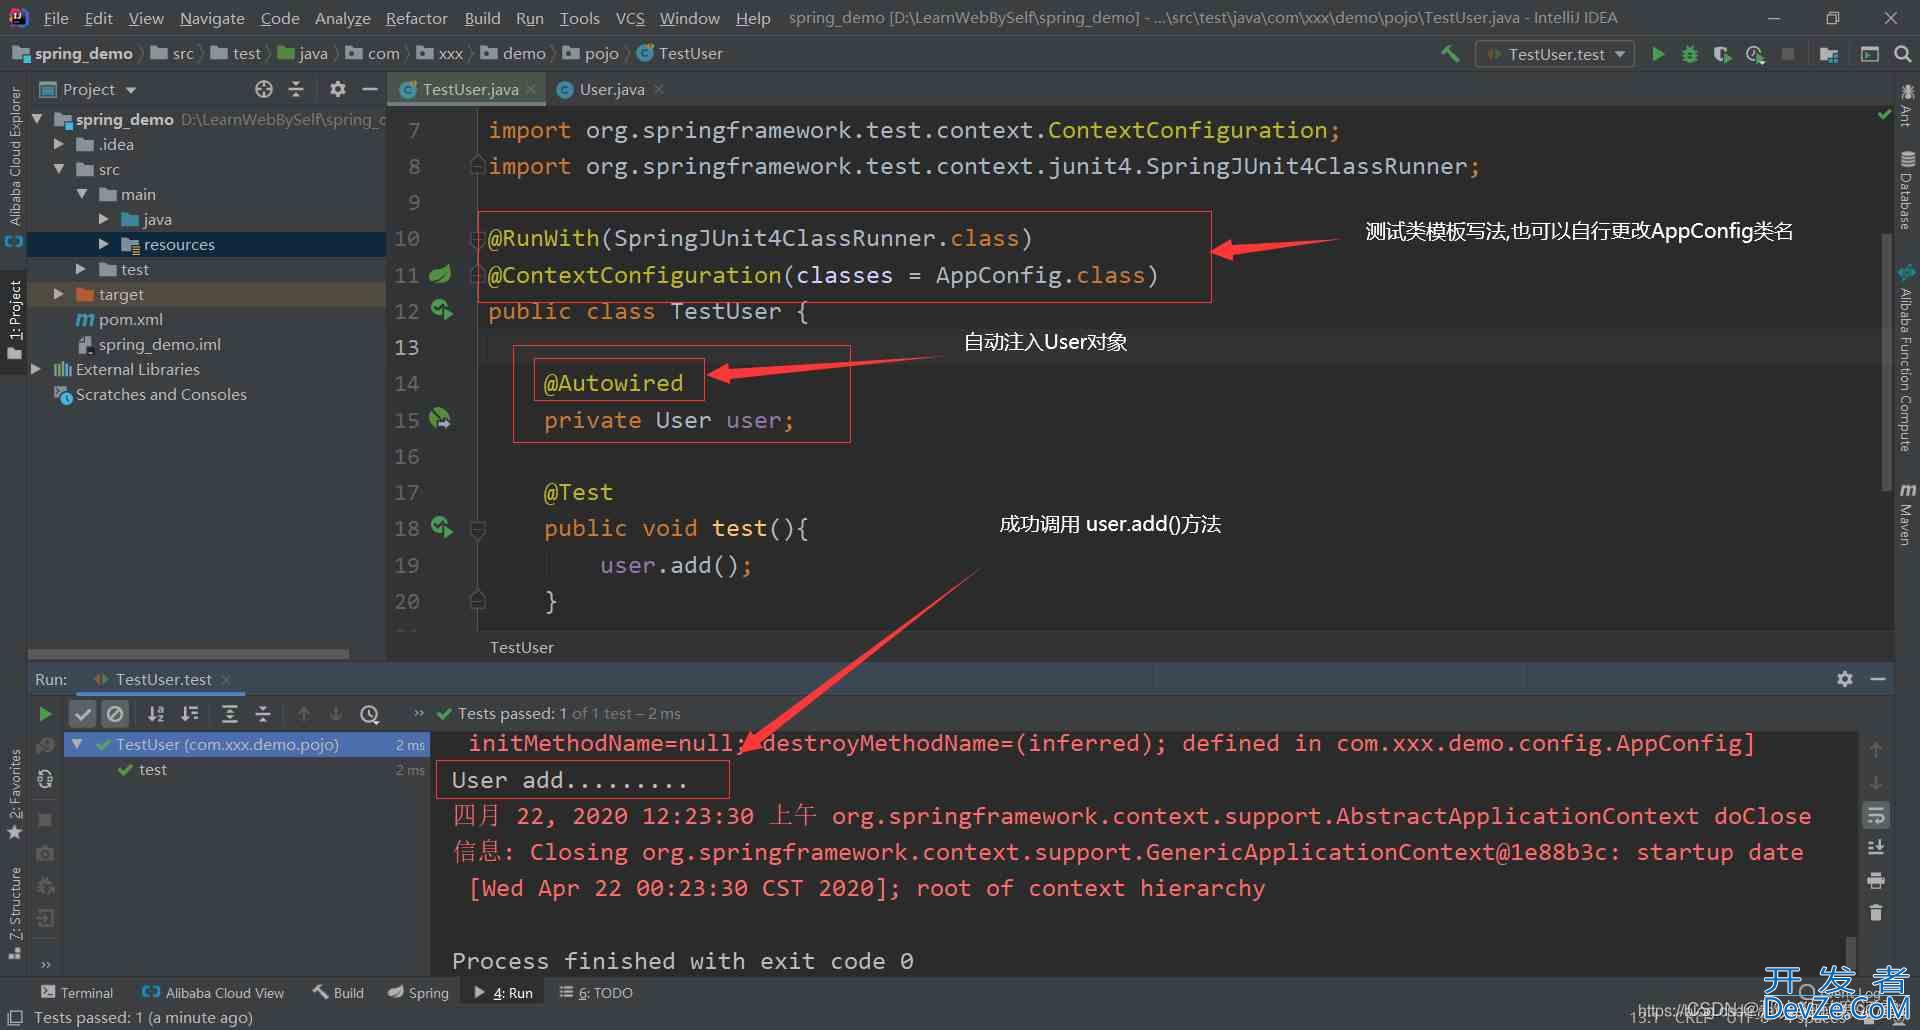
Task: Switch to the User.java tab
Action: (612, 89)
